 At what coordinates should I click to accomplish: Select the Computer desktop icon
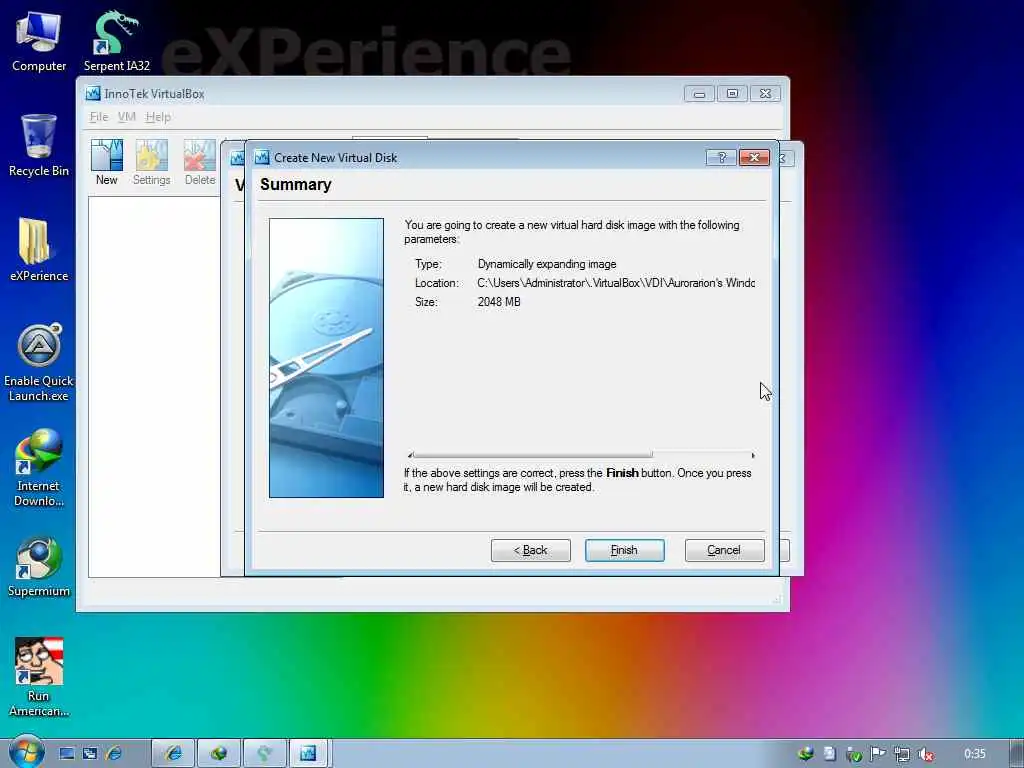[x=39, y=41]
